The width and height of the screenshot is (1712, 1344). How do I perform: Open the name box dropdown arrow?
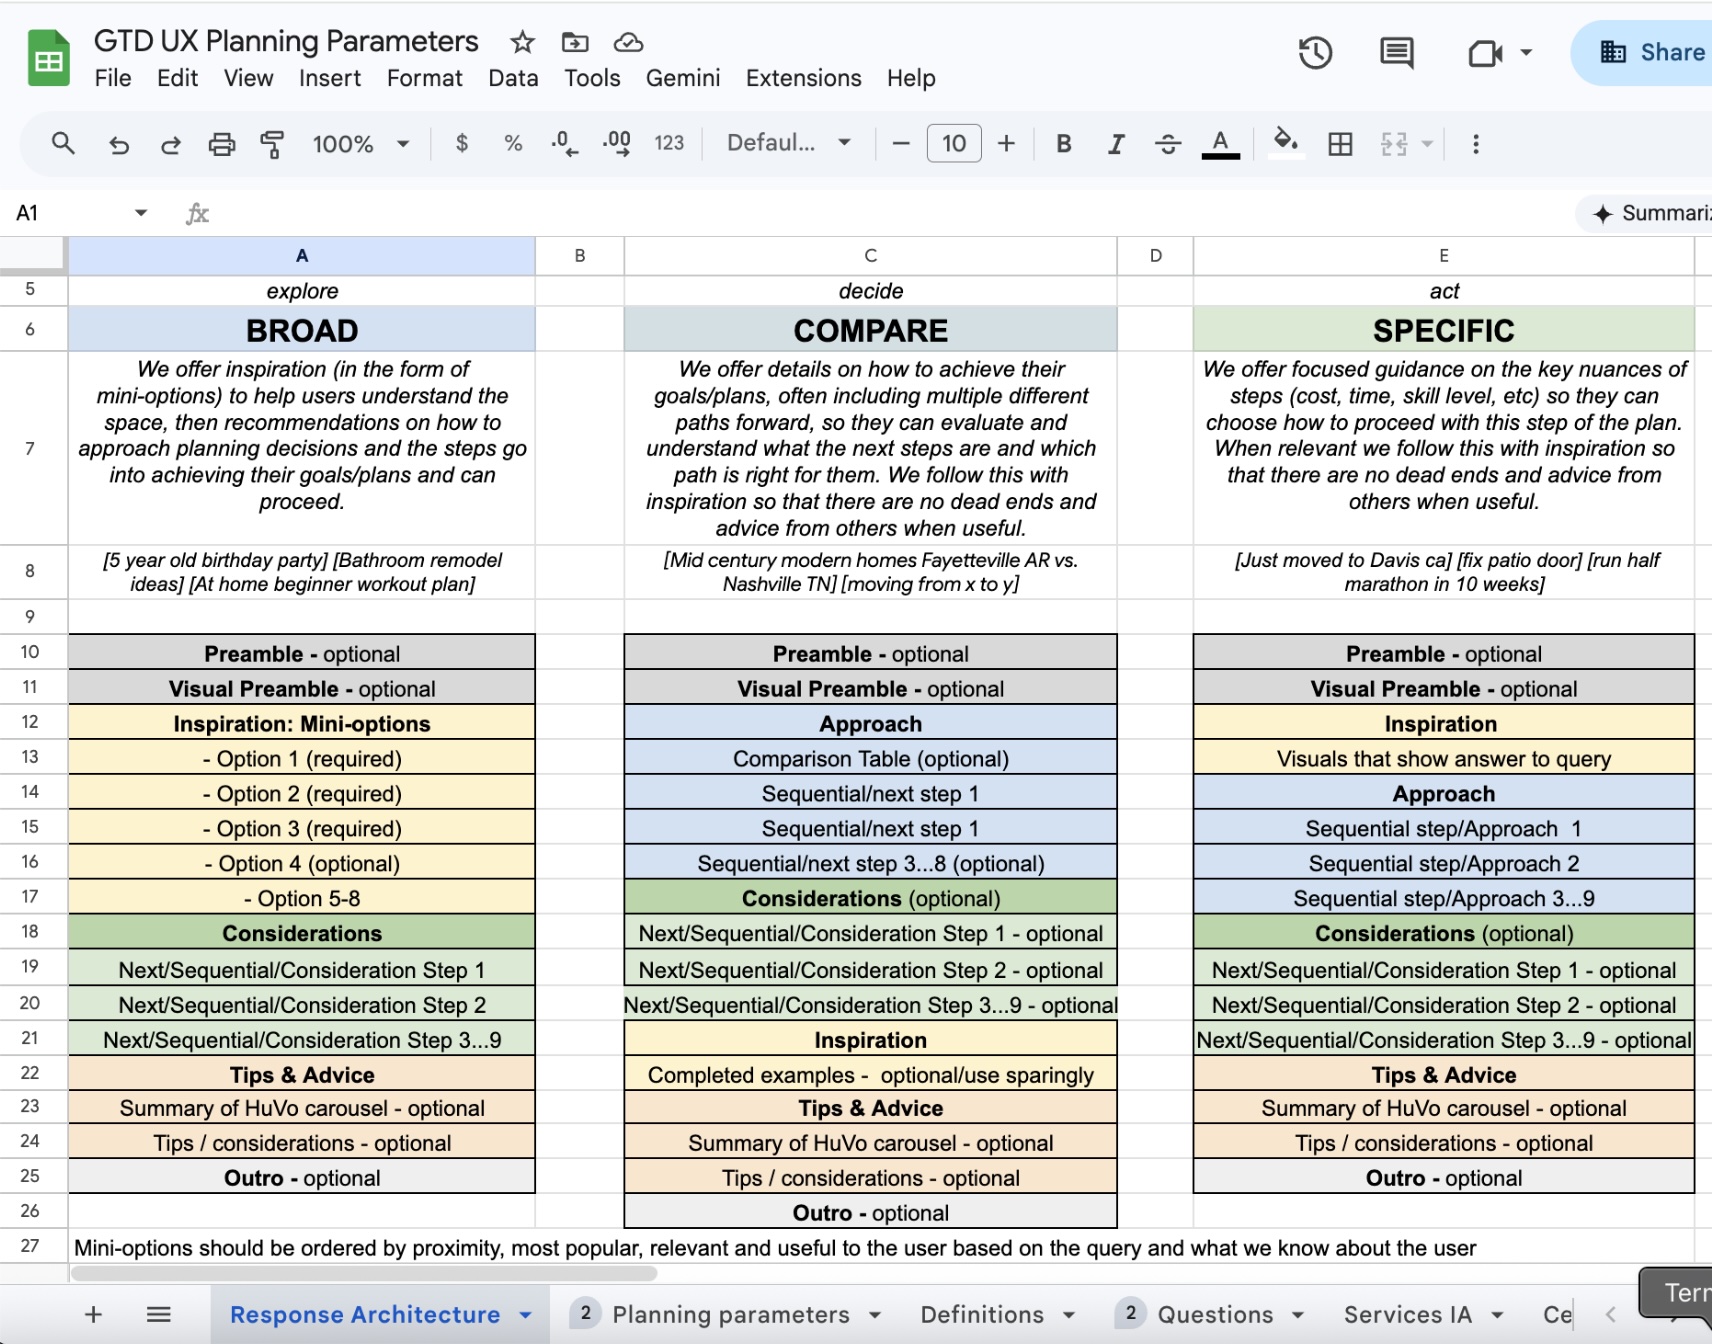coord(141,212)
